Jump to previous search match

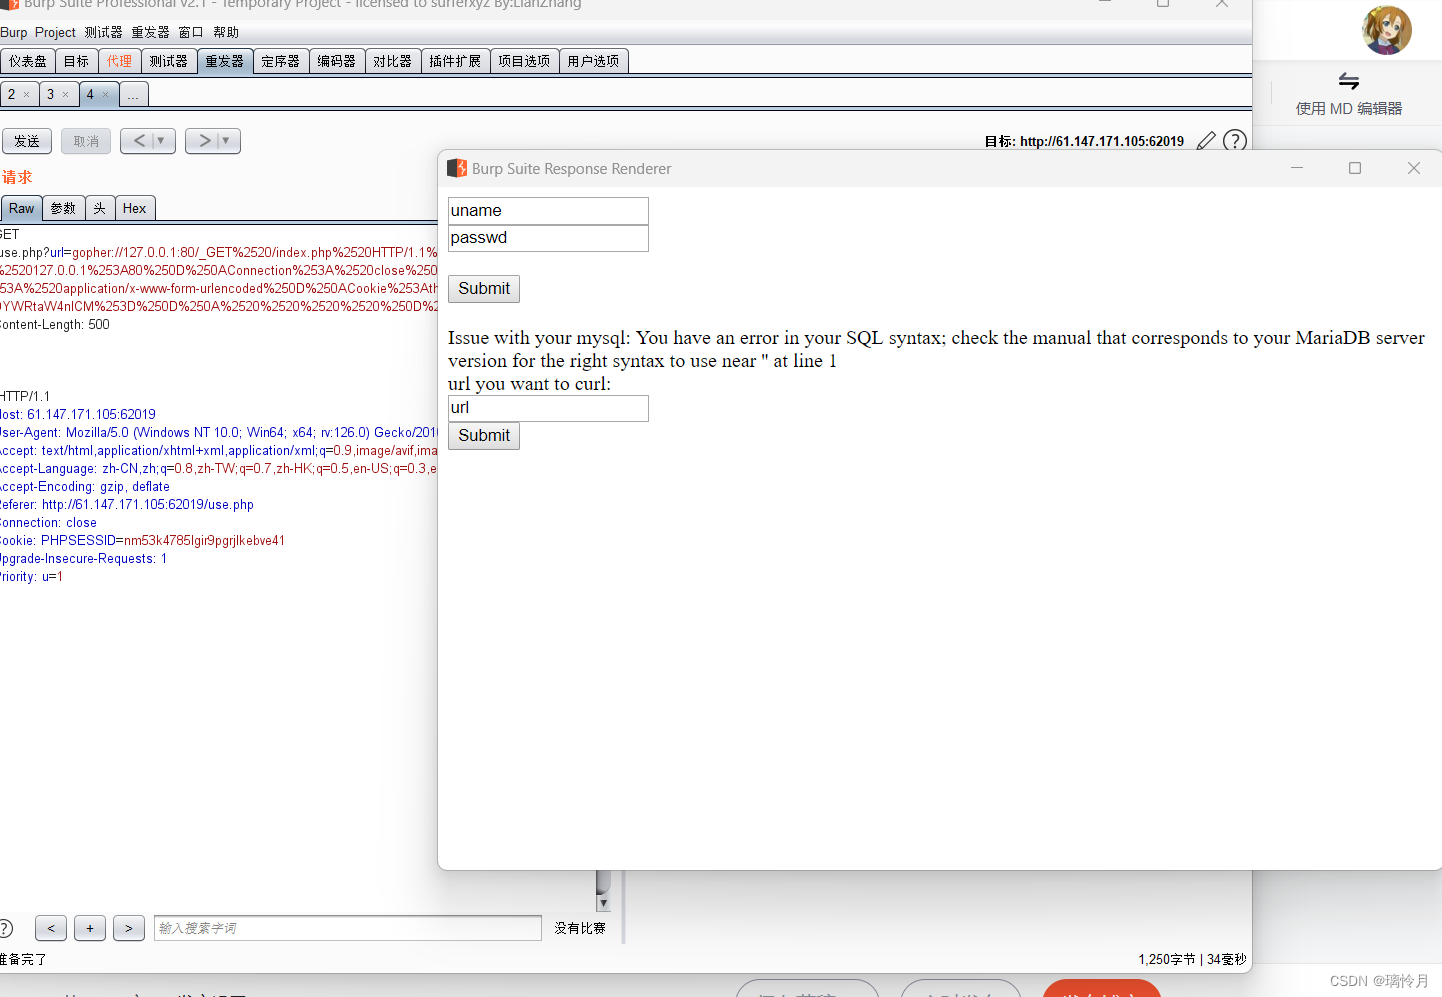click(x=51, y=928)
